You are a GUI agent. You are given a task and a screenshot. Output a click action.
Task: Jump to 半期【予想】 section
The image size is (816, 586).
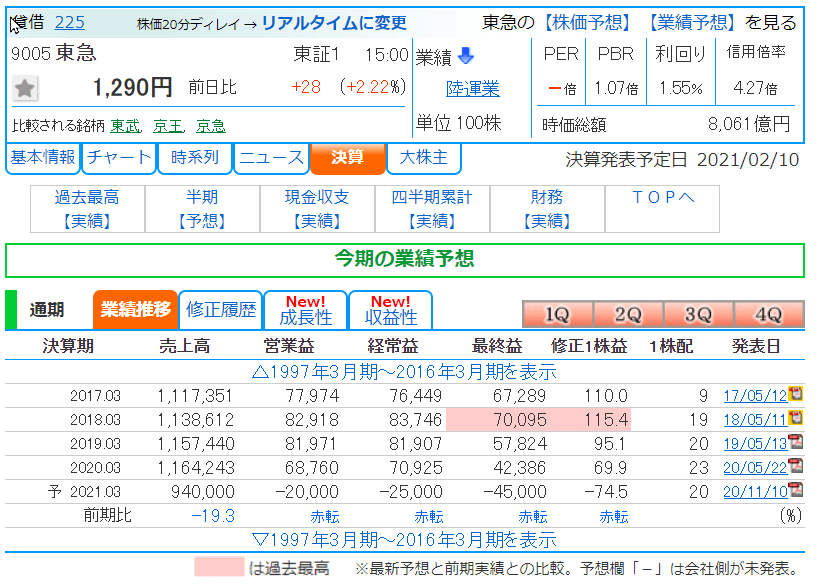click(x=202, y=209)
